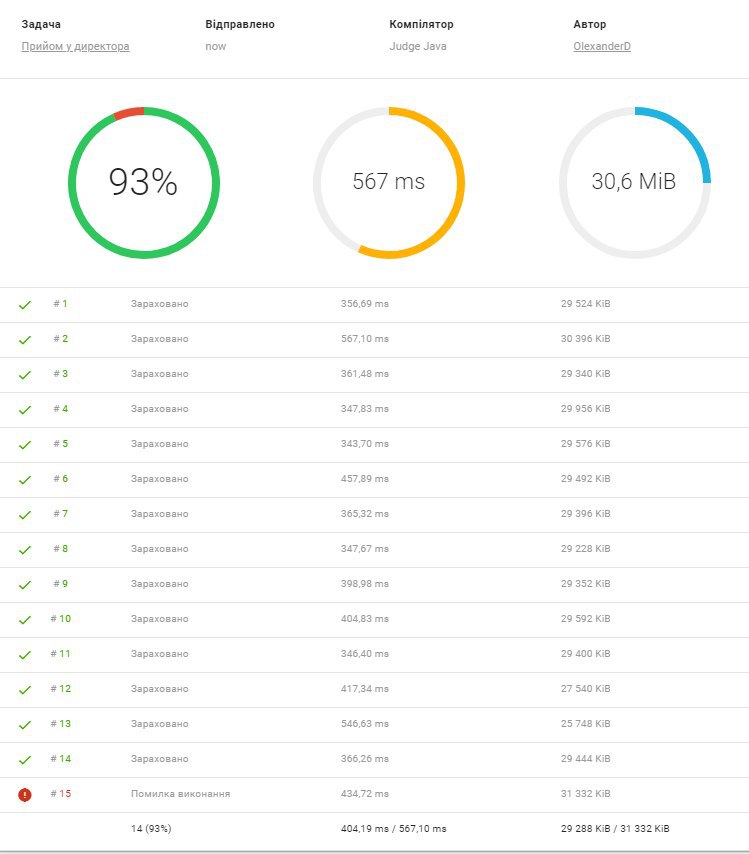The height and width of the screenshot is (854, 749).
Task: Click the memory value 29 492 KiB
Action: [x=586, y=479]
